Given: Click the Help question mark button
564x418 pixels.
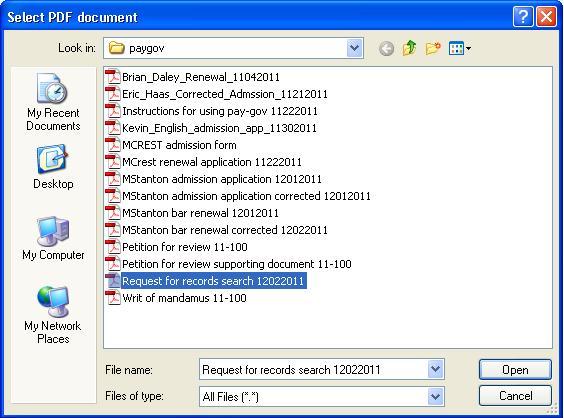Looking at the screenshot, I should [523, 17].
